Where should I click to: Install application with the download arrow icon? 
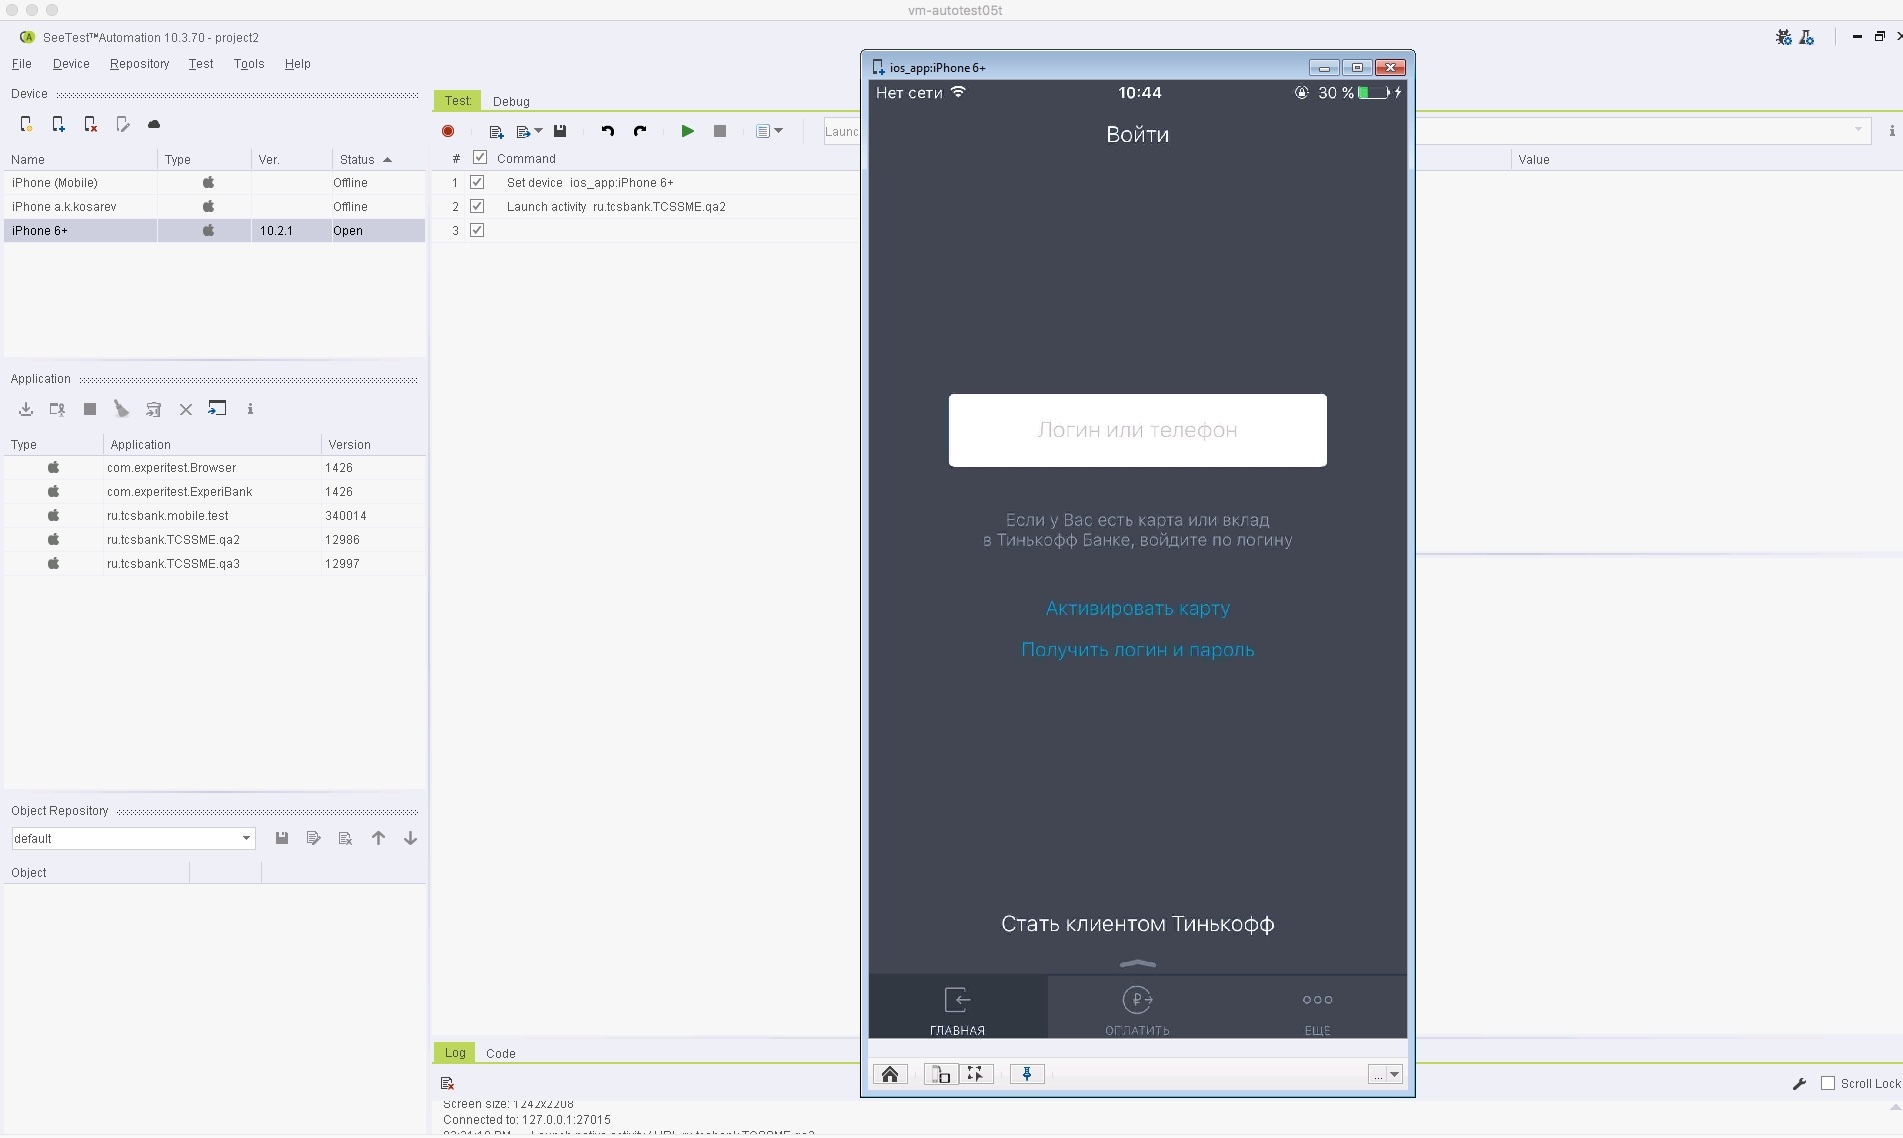pos(26,409)
